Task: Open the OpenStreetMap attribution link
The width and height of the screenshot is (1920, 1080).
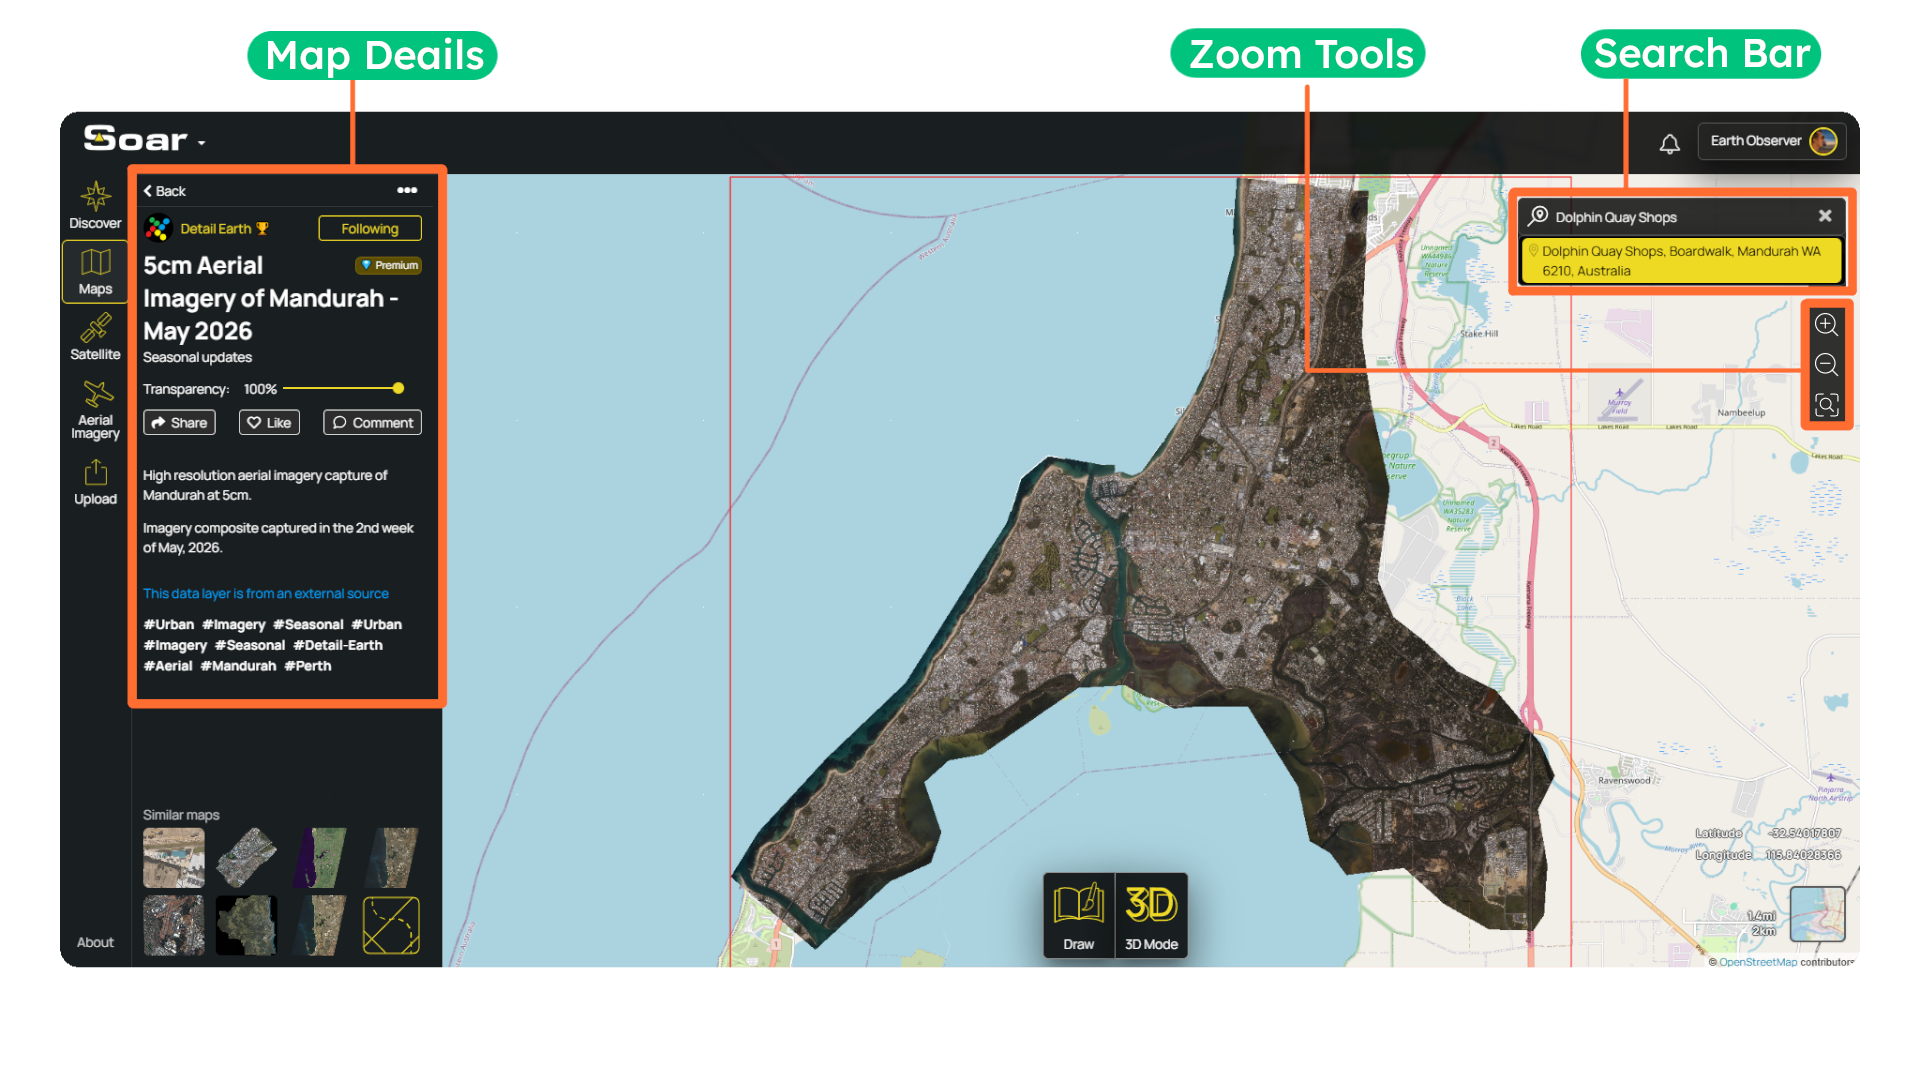Action: click(1758, 963)
